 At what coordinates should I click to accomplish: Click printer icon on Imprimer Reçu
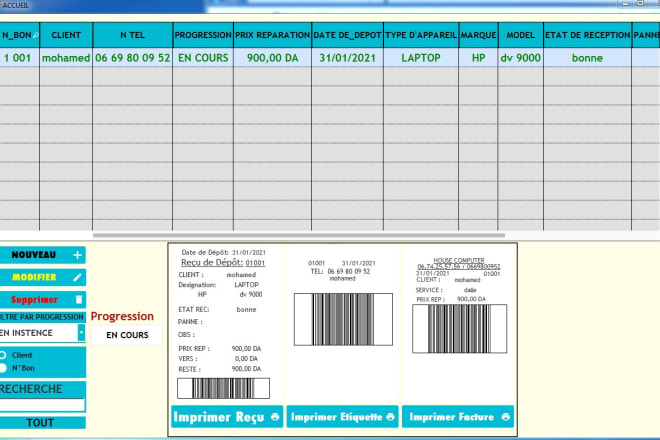click(x=274, y=416)
